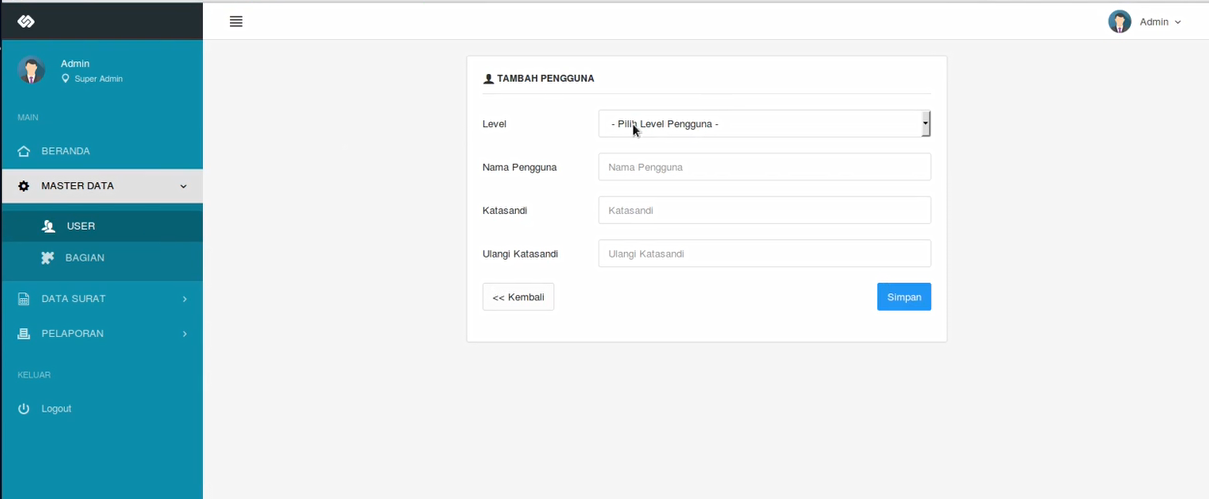The width and height of the screenshot is (1209, 499).
Task: Click the Beranda home icon
Action: coord(24,152)
